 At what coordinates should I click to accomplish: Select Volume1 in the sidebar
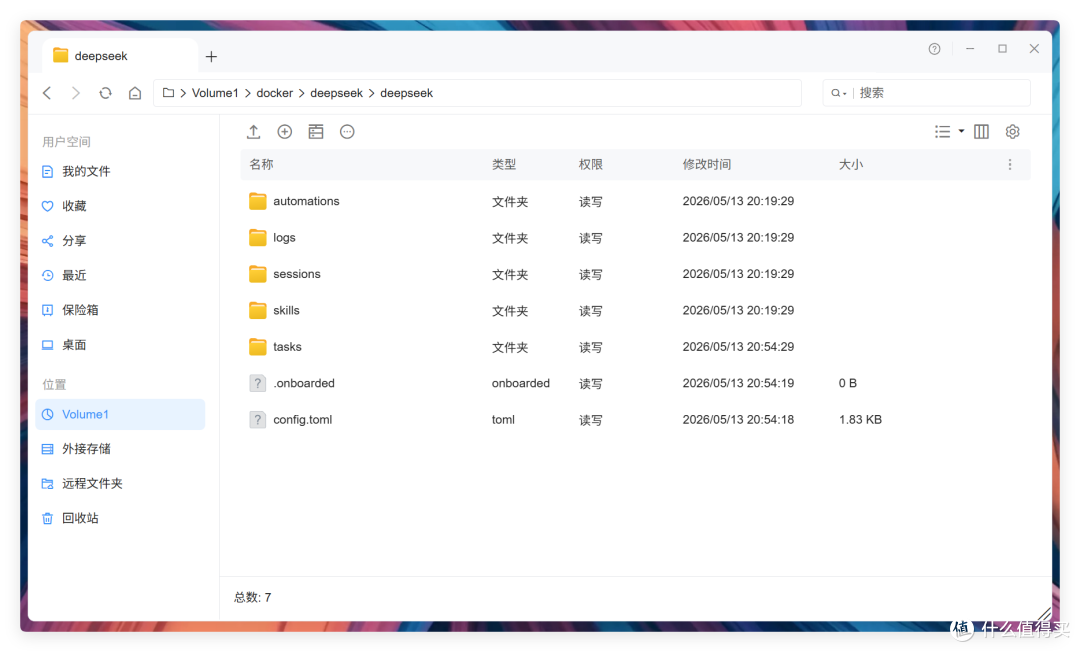coord(120,414)
